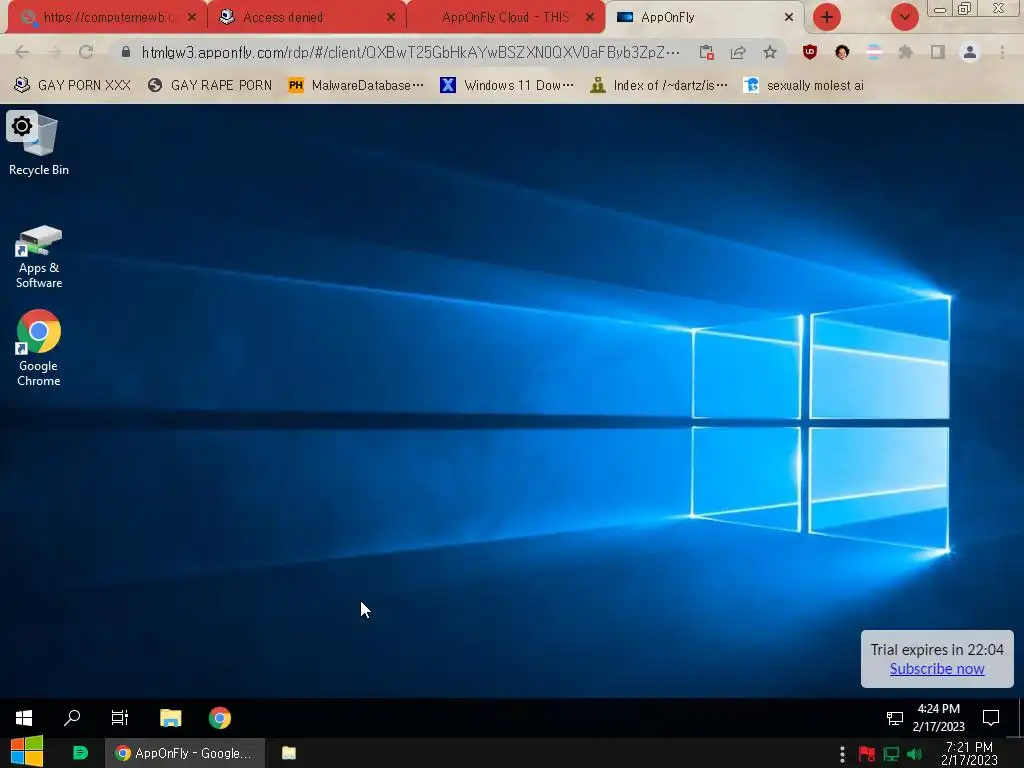Open Apps & Software desktop shortcut

pyautogui.click(x=39, y=256)
